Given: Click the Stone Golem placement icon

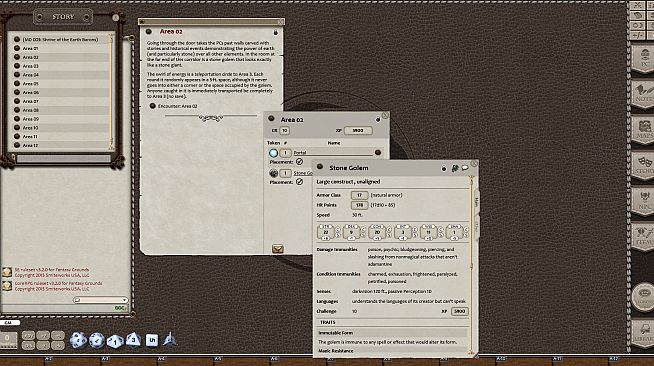Looking at the screenshot, I should [299, 182].
